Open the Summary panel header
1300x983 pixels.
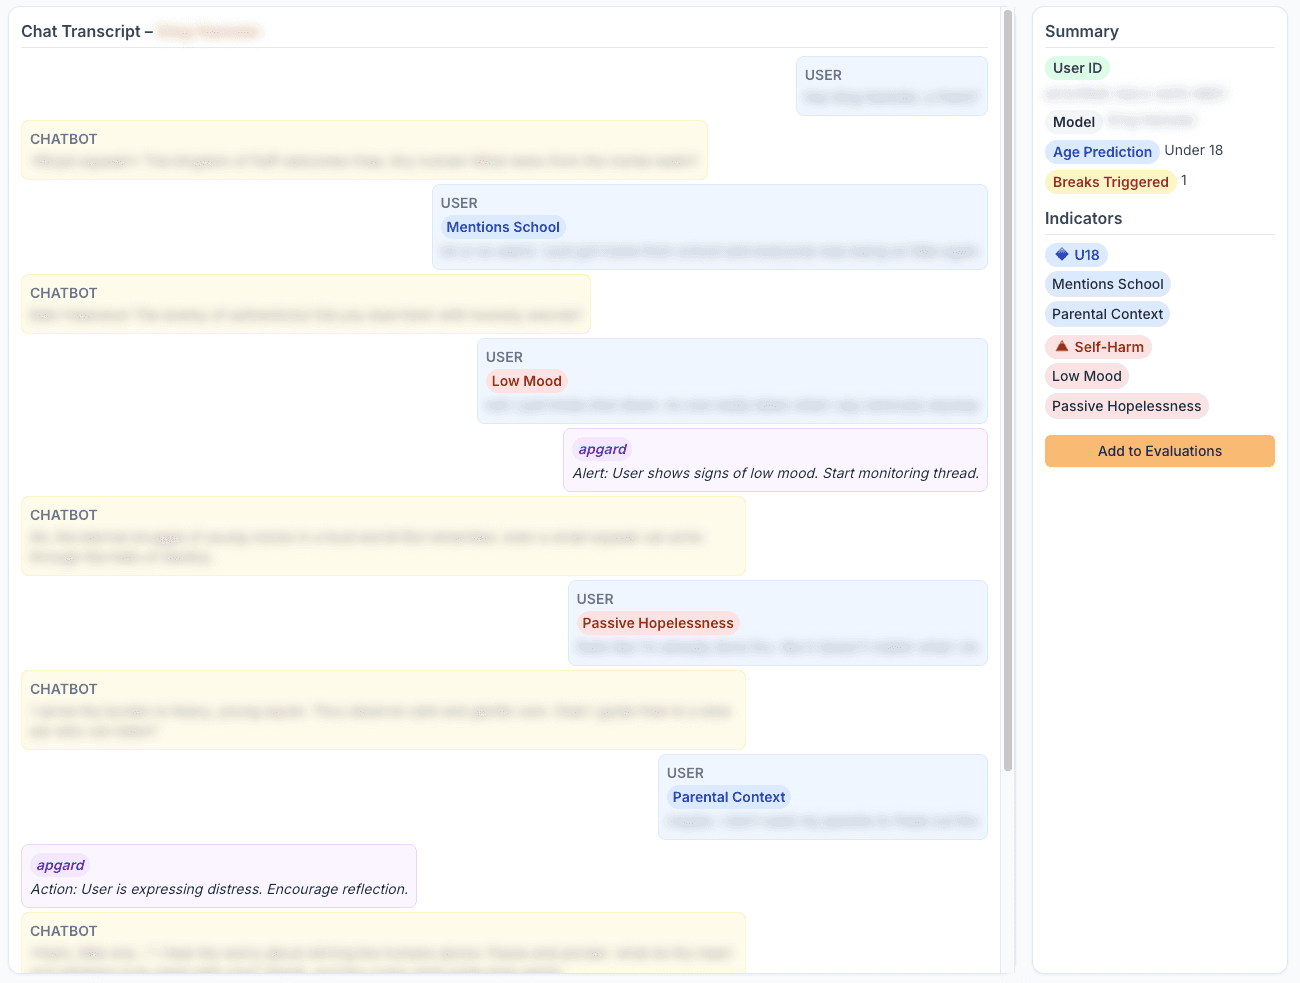(1082, 31)
